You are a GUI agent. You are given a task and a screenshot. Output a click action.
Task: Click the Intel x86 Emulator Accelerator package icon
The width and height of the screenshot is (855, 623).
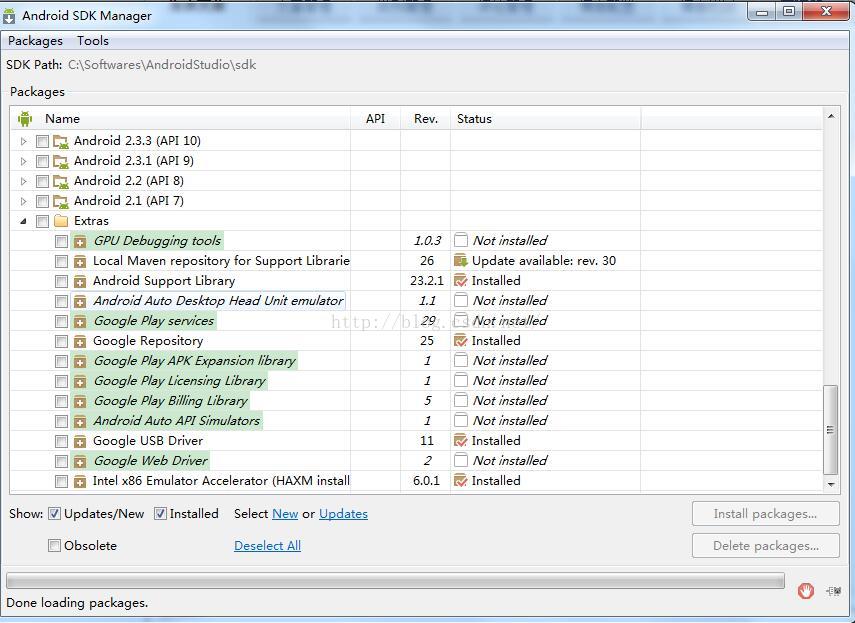[x=80, y=481]
